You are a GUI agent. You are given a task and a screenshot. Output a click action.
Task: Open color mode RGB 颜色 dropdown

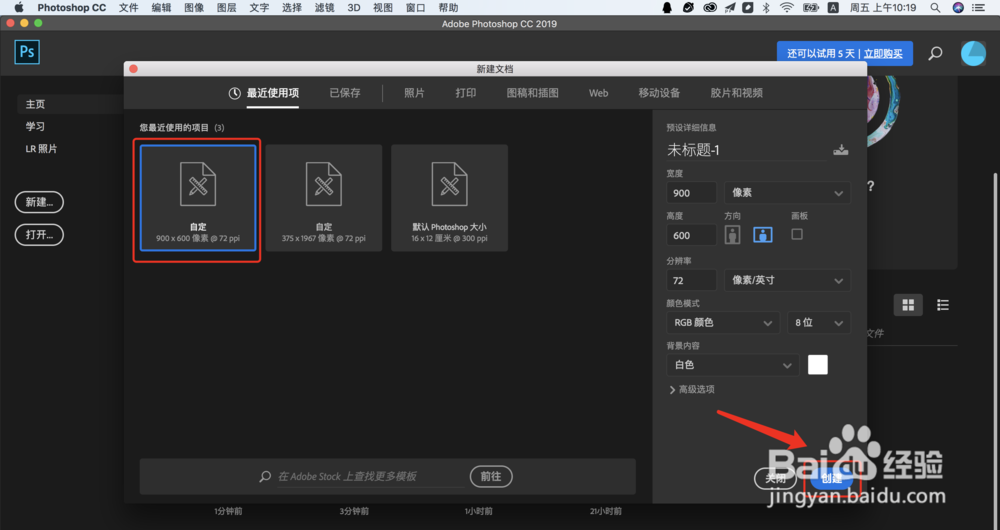[x=723, y=323]
